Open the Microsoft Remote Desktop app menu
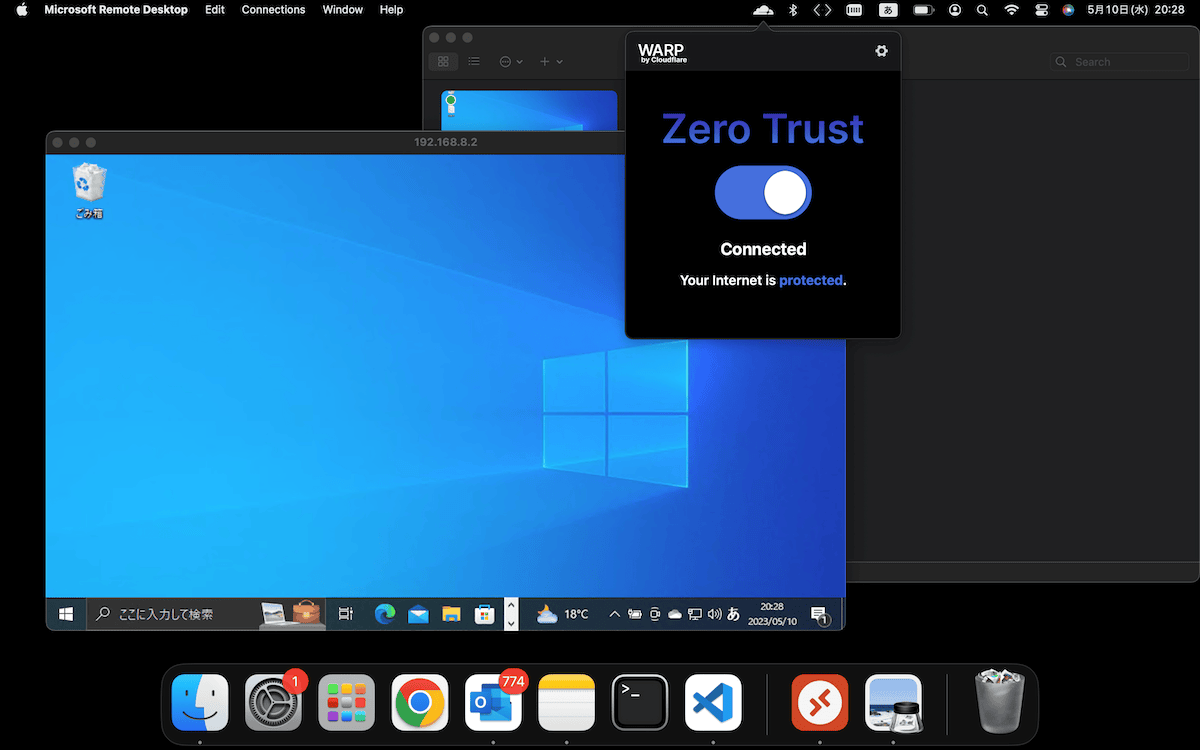Viewport: 1200px width, 750px height. click(116, 10)
